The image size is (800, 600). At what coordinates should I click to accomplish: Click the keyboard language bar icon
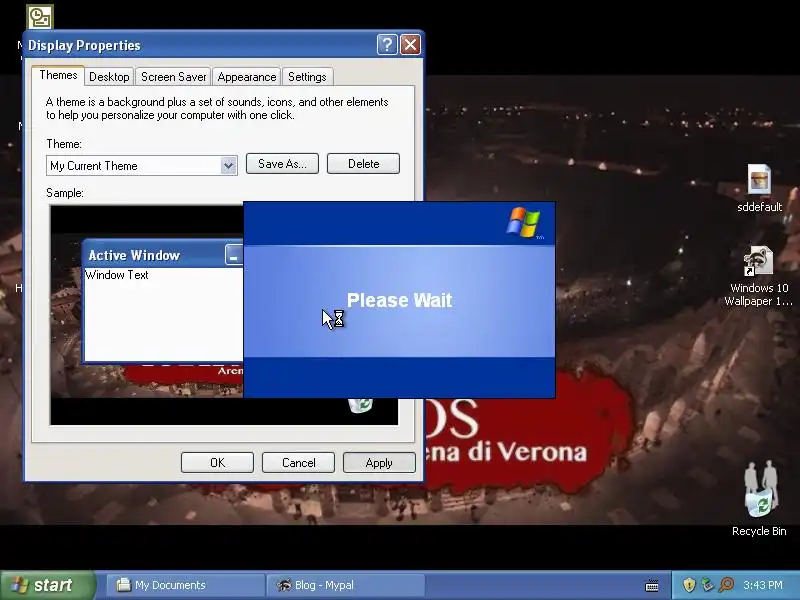click(x=652, y=586)
